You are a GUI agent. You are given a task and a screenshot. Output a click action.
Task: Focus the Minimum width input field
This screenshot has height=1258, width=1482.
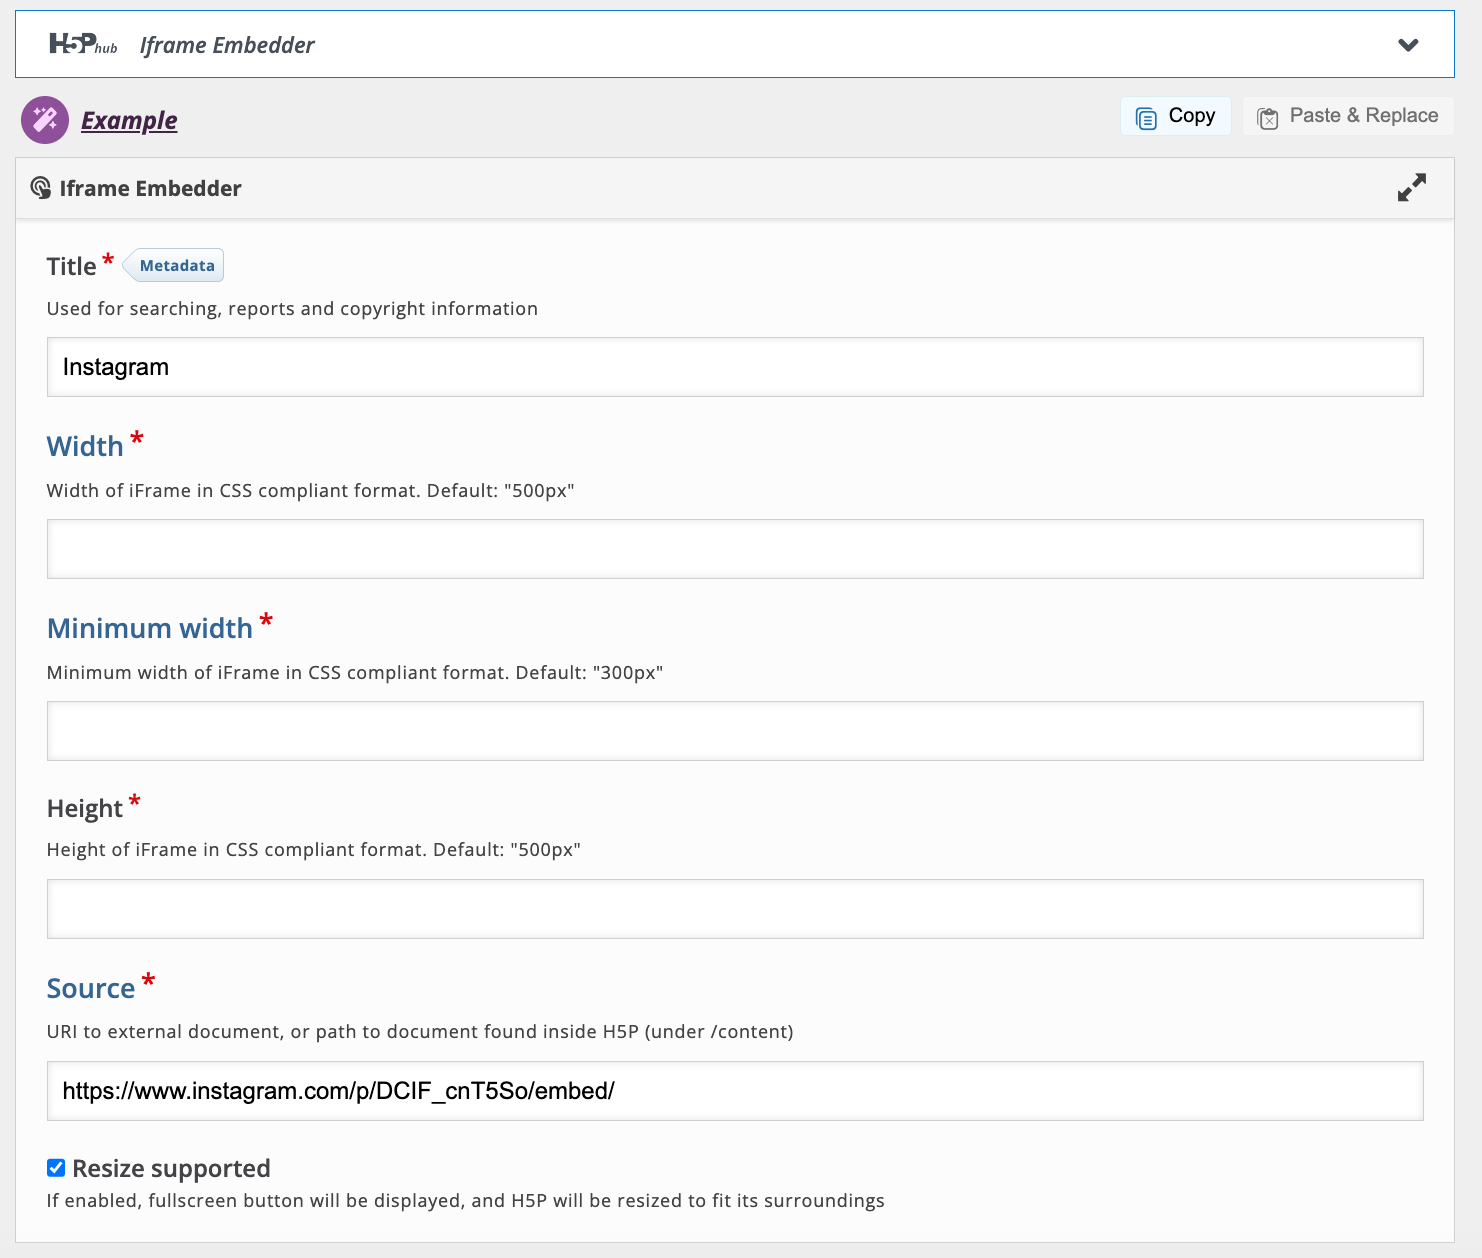click(735, 731)
